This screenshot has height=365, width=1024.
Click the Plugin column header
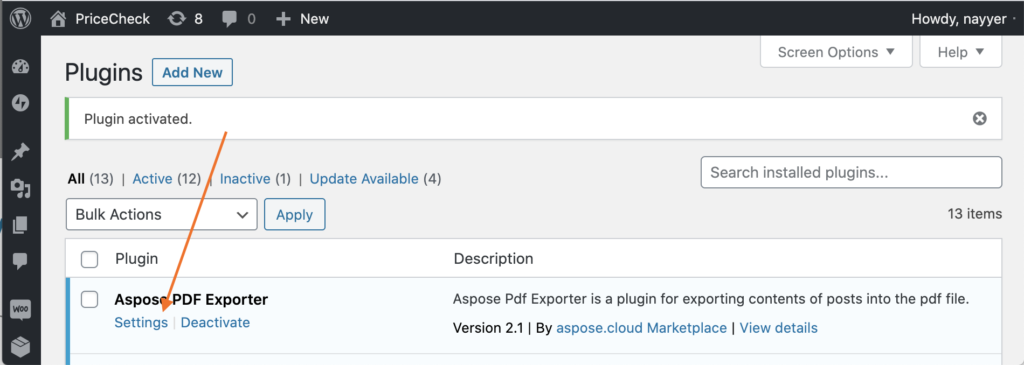136,259
